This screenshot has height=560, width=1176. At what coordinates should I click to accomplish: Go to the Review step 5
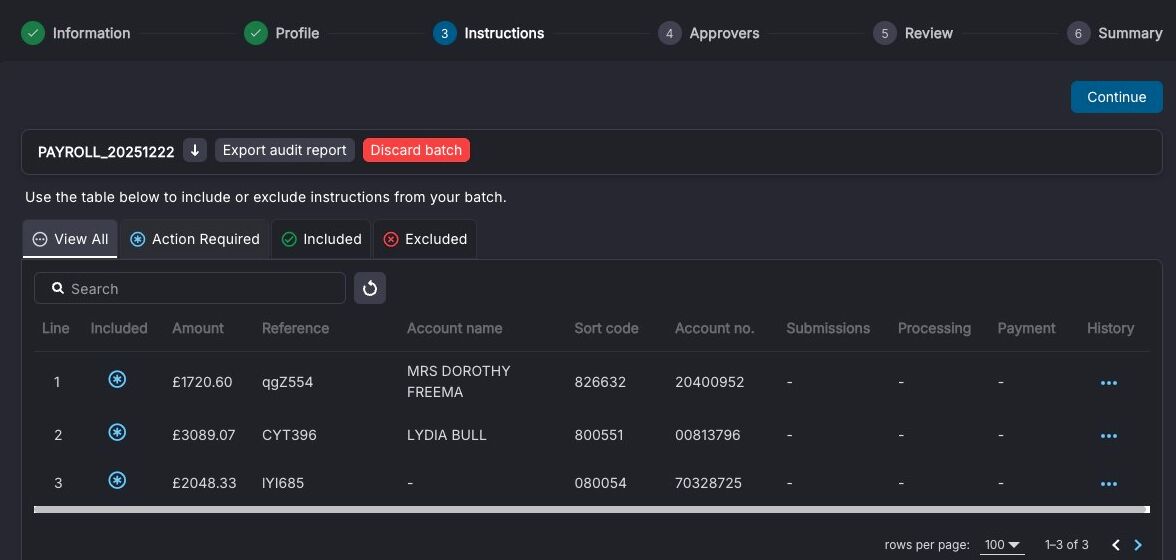tap(913, 33)
